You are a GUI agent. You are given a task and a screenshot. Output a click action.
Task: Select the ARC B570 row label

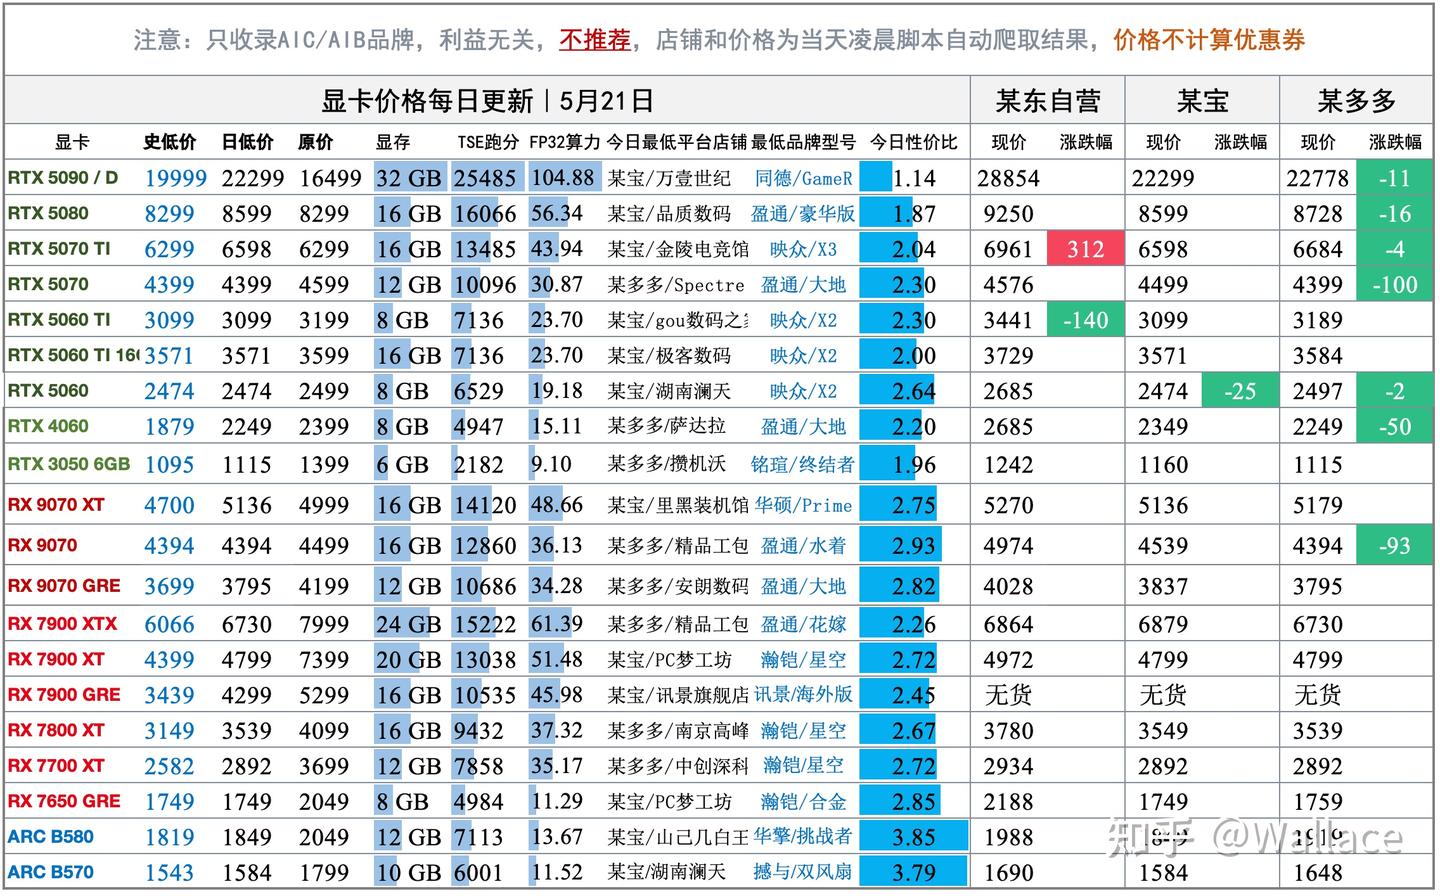(50, 872)
